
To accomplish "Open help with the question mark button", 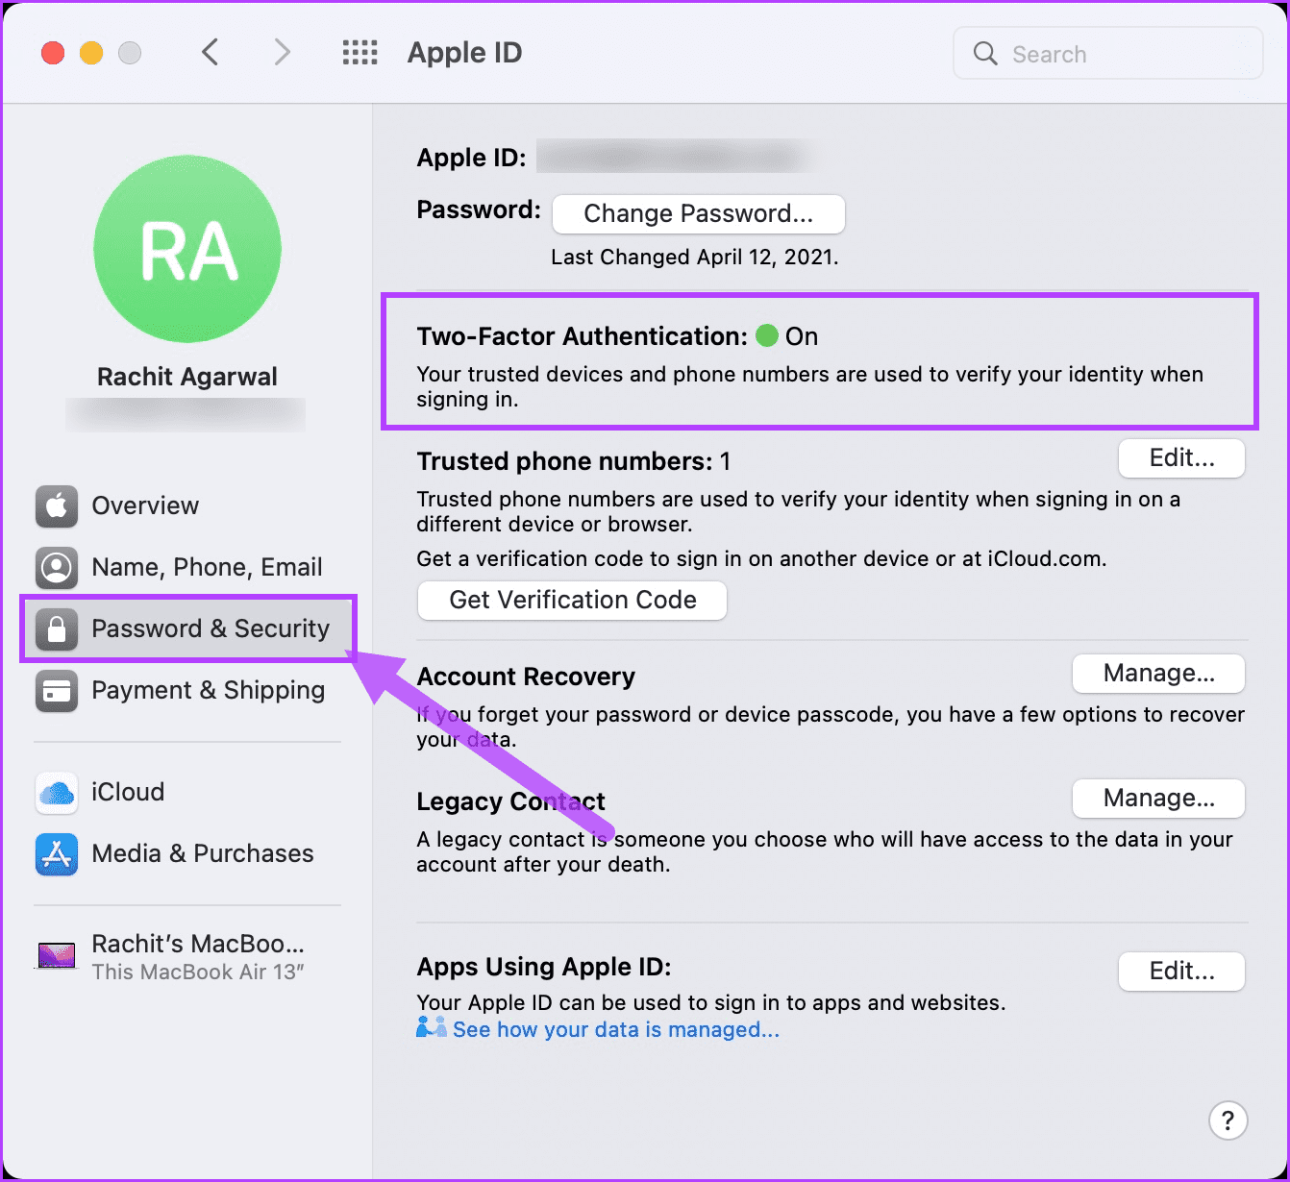I will pyautogui.click(x=1227, y=1120).
